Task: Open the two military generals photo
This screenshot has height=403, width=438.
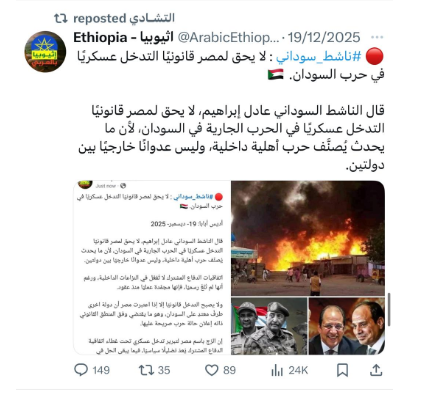Action: coord(269,326)
